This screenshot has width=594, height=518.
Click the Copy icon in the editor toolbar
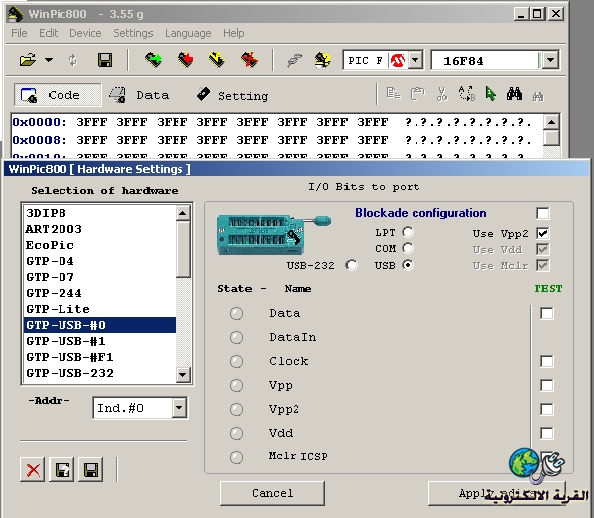[394, 94]
